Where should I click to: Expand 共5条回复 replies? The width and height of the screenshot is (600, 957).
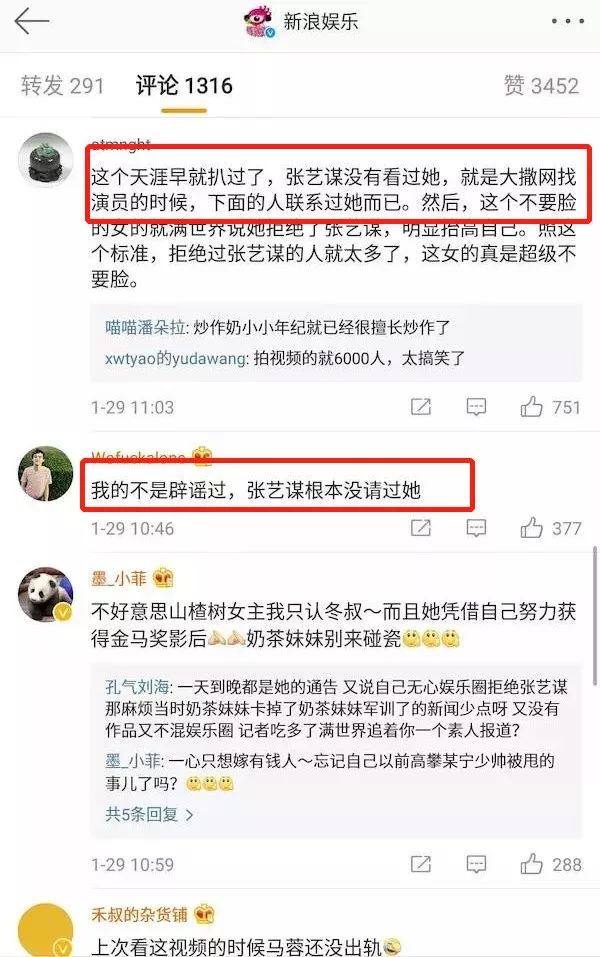(x=149, y=814)
